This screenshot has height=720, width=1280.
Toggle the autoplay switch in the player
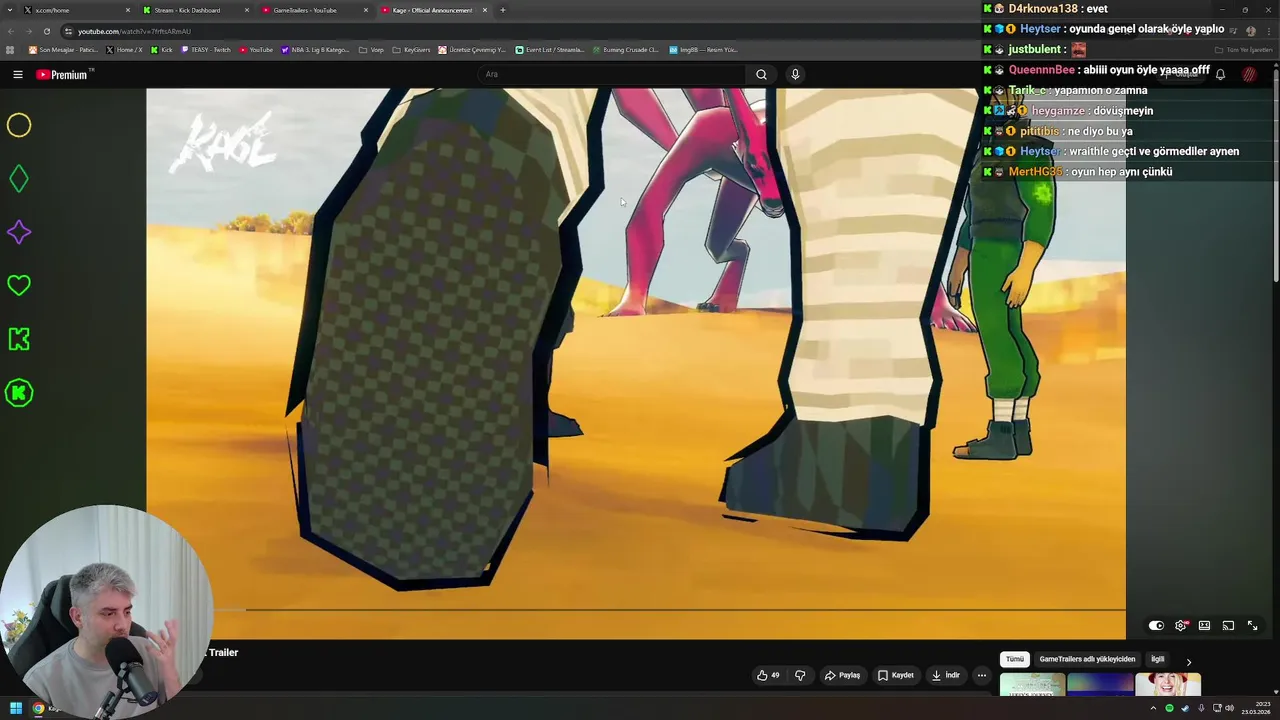[1156, 625]
